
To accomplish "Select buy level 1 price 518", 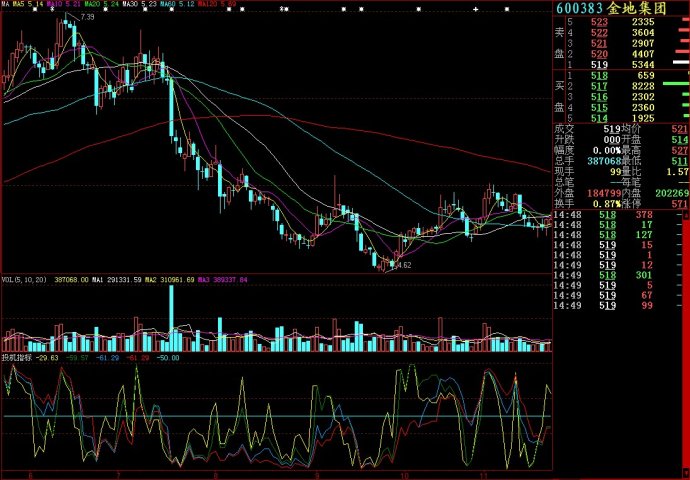I will (x=599, y=76).
